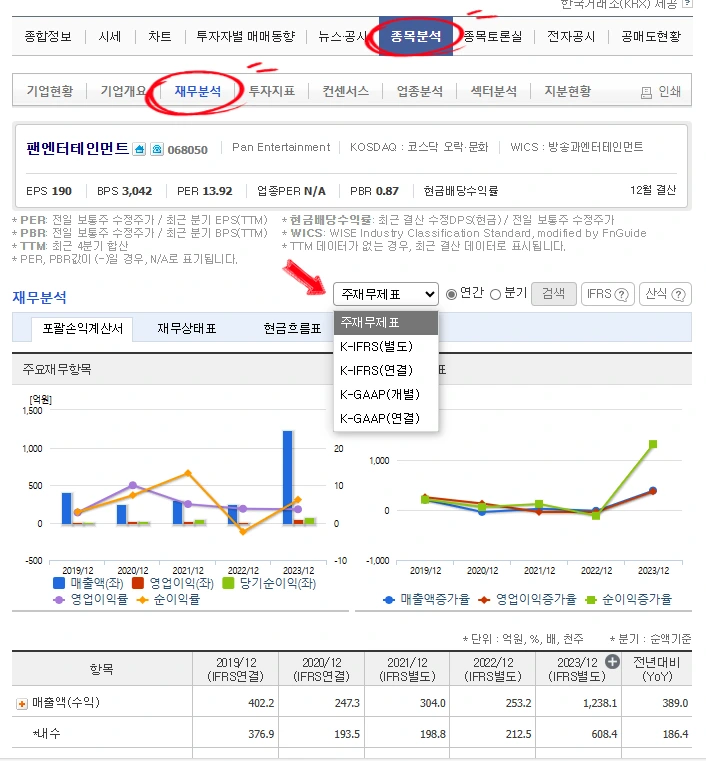The image size is (706, 761).
Task: Open the 종목토론실 tab
Action: click(493, 36)
